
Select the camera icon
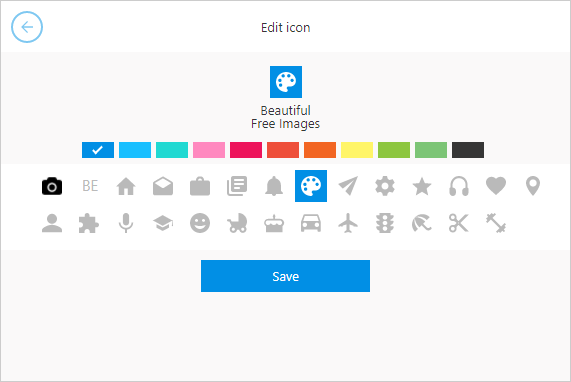point(52,186)
